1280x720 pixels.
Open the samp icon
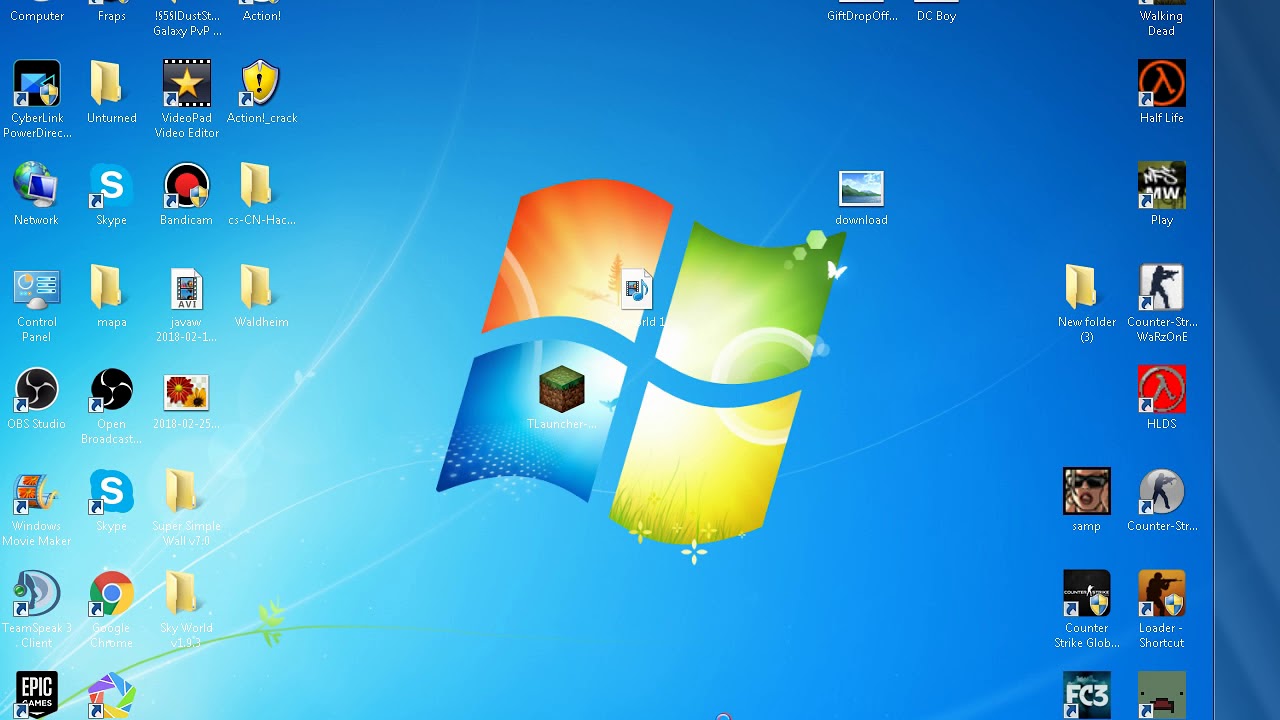pyautogui.click(x=1086, y=492)
